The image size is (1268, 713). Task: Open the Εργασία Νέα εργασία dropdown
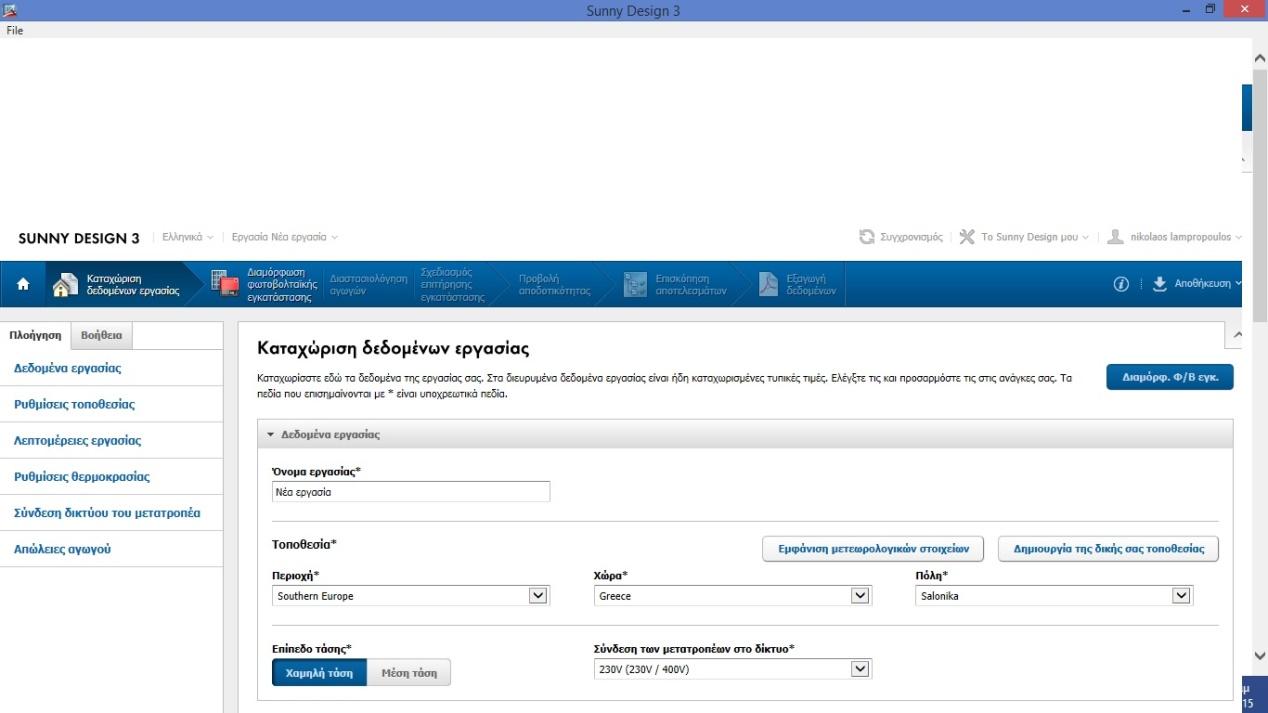(x=285, y=237)
